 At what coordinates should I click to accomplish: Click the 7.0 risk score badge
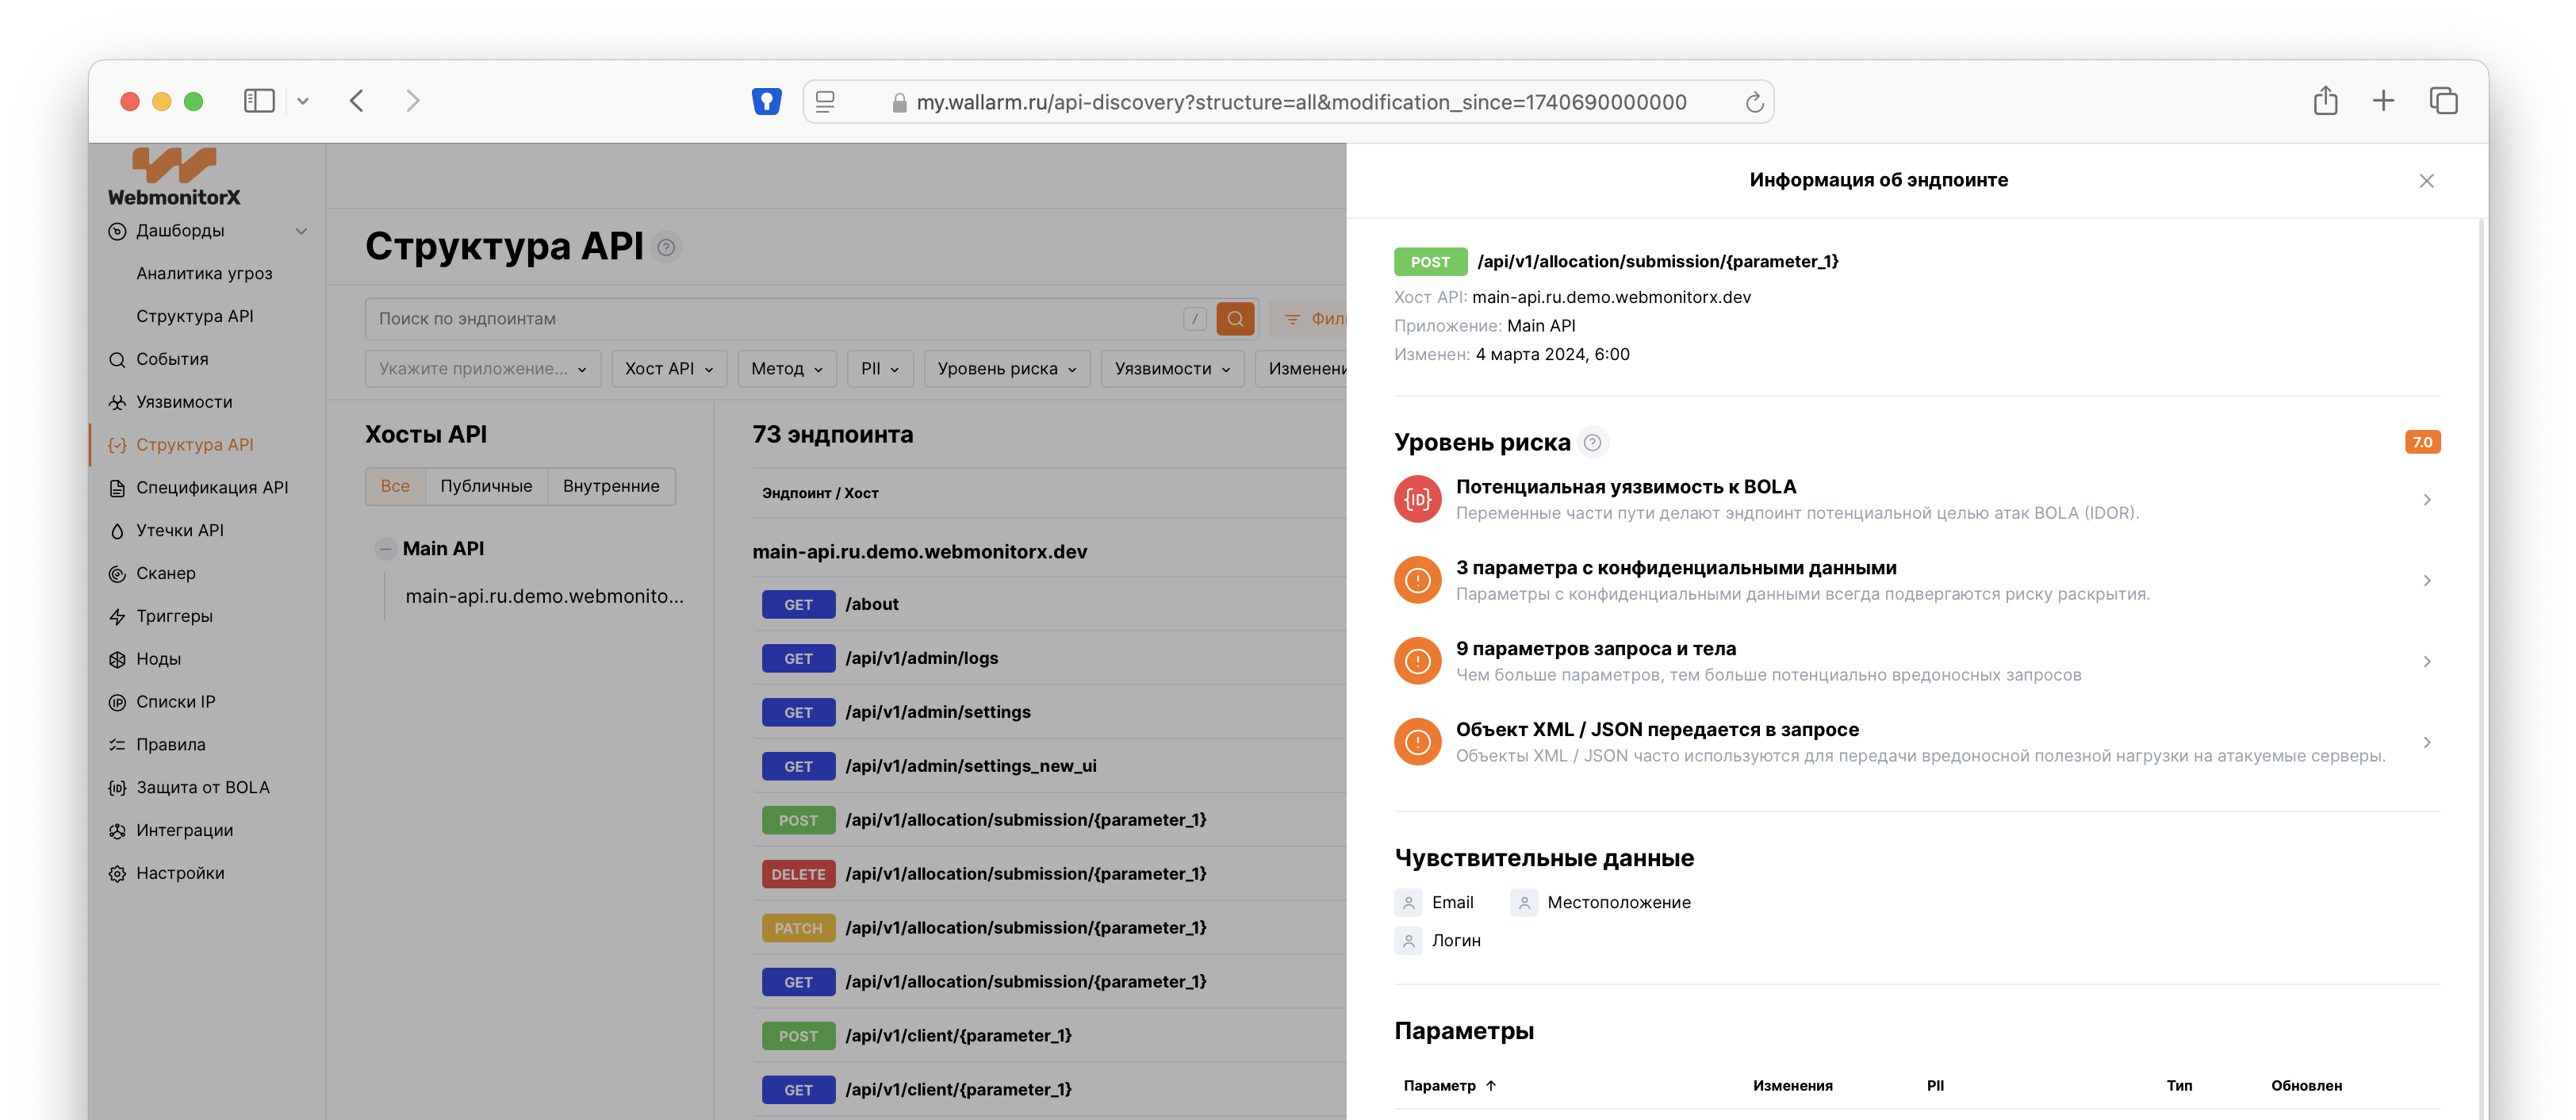[x=2421, y=442]
